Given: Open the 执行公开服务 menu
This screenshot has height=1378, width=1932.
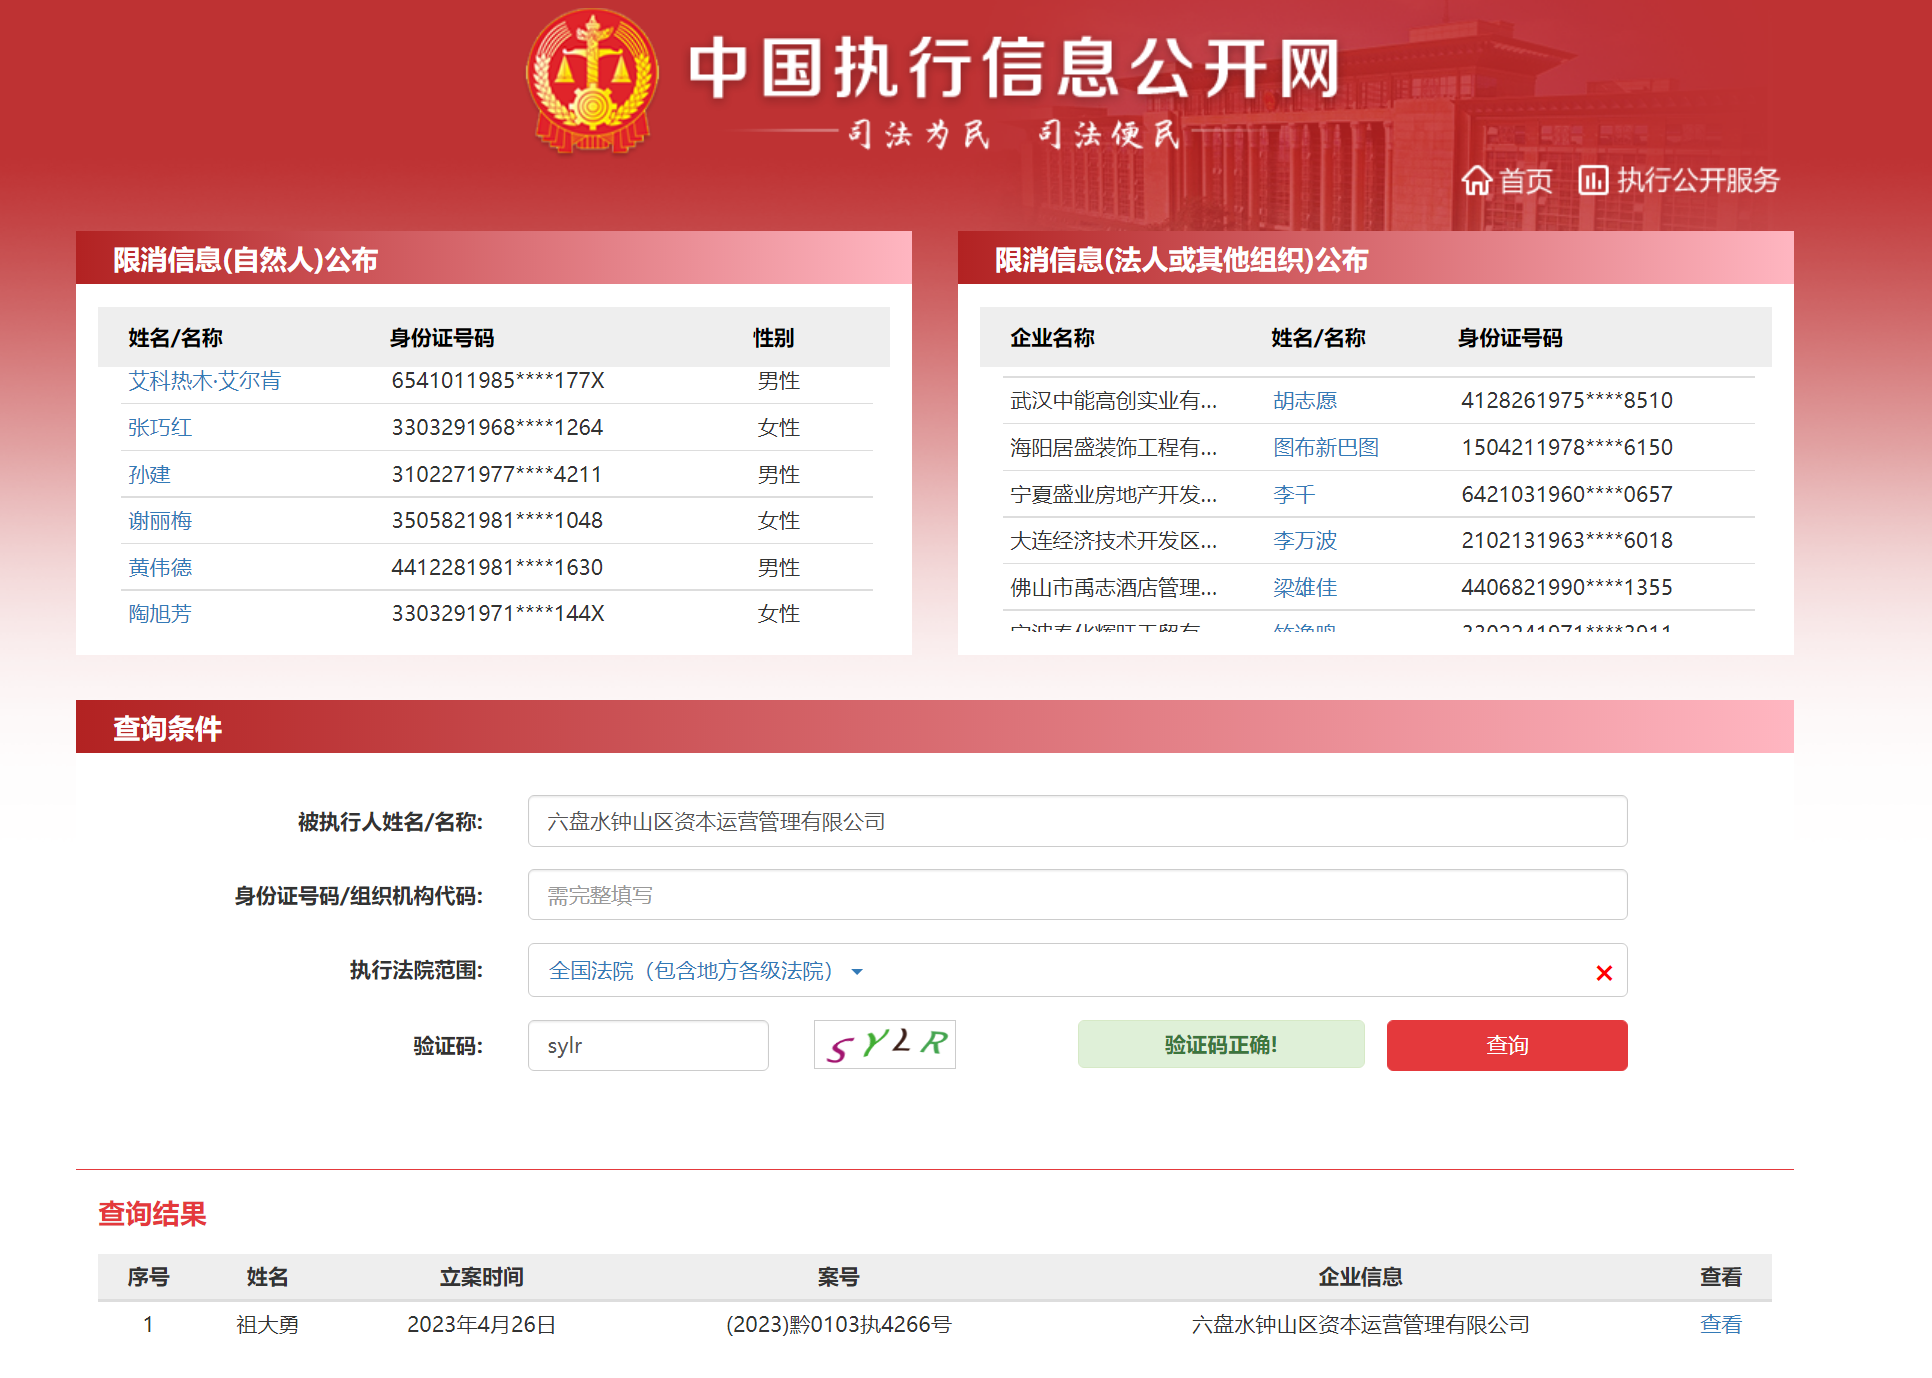Looking at the screenshot, I should click(1697, 181).
